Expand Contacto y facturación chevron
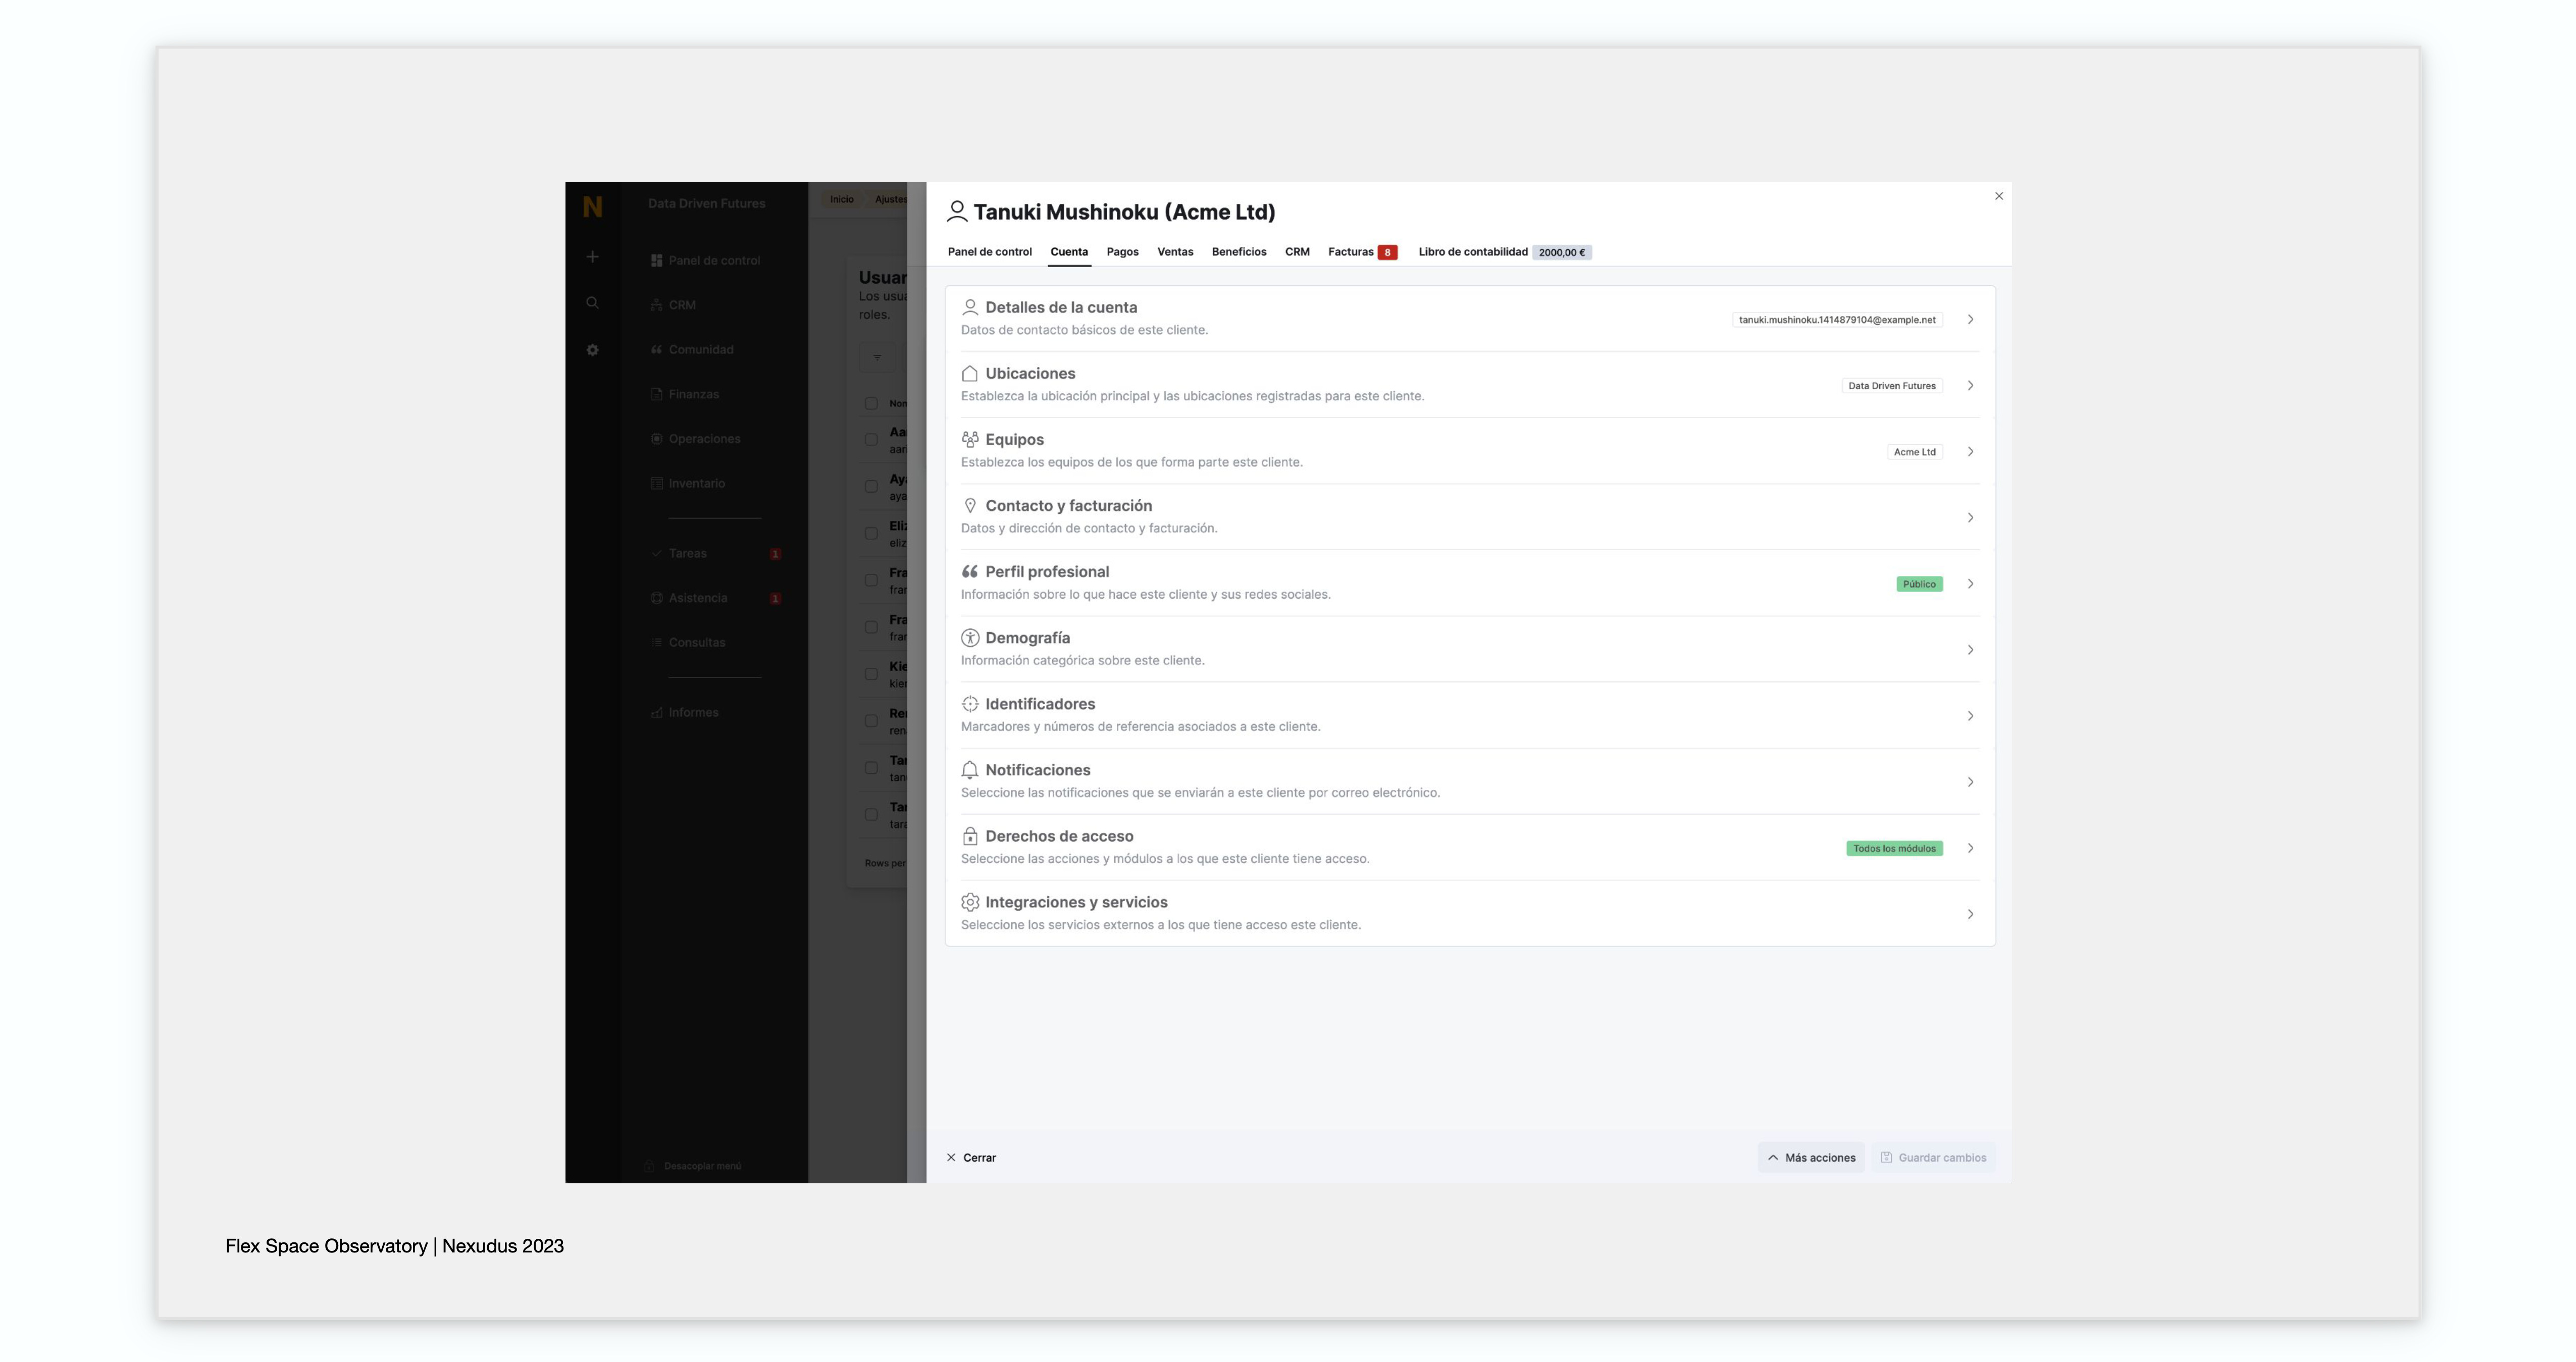Image resolution: width=2576 pixels, height=1362 pixels. tap(1970, 517)
